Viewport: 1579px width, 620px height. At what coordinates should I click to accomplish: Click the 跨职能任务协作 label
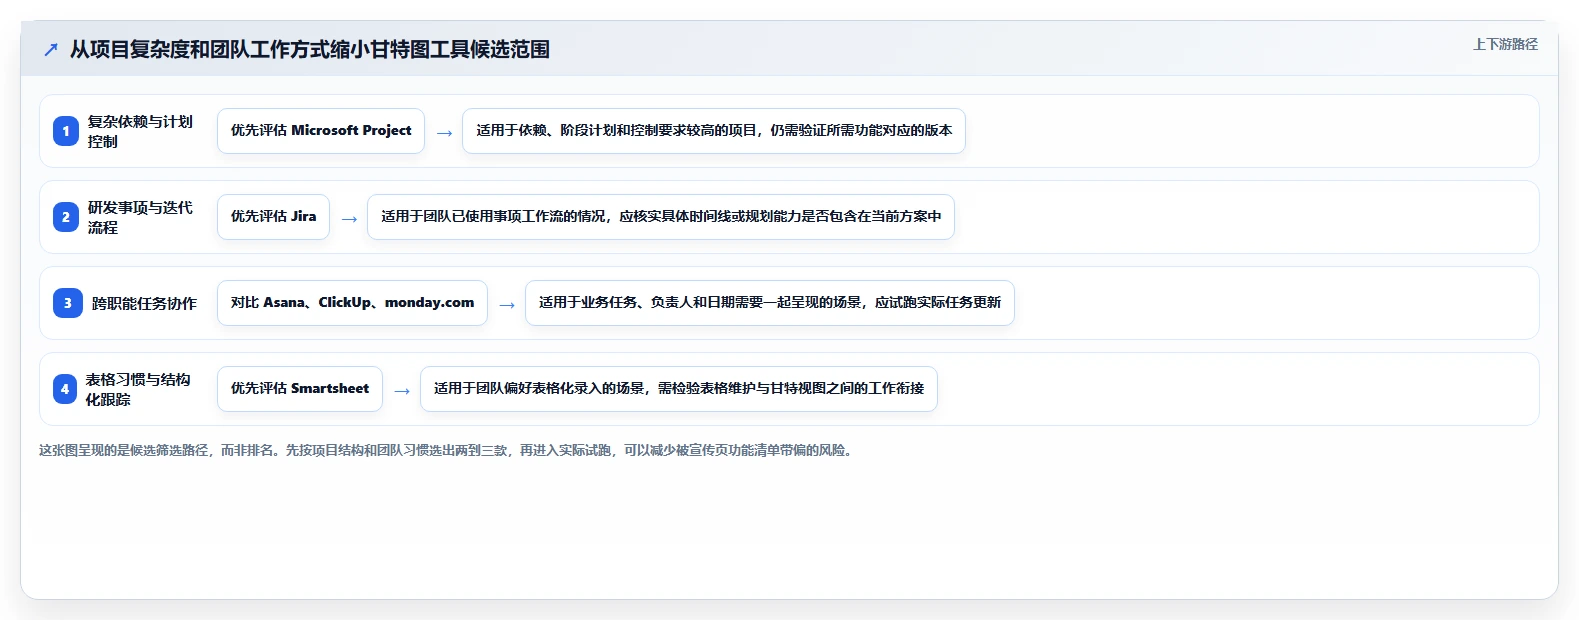[x=144, y=303]
